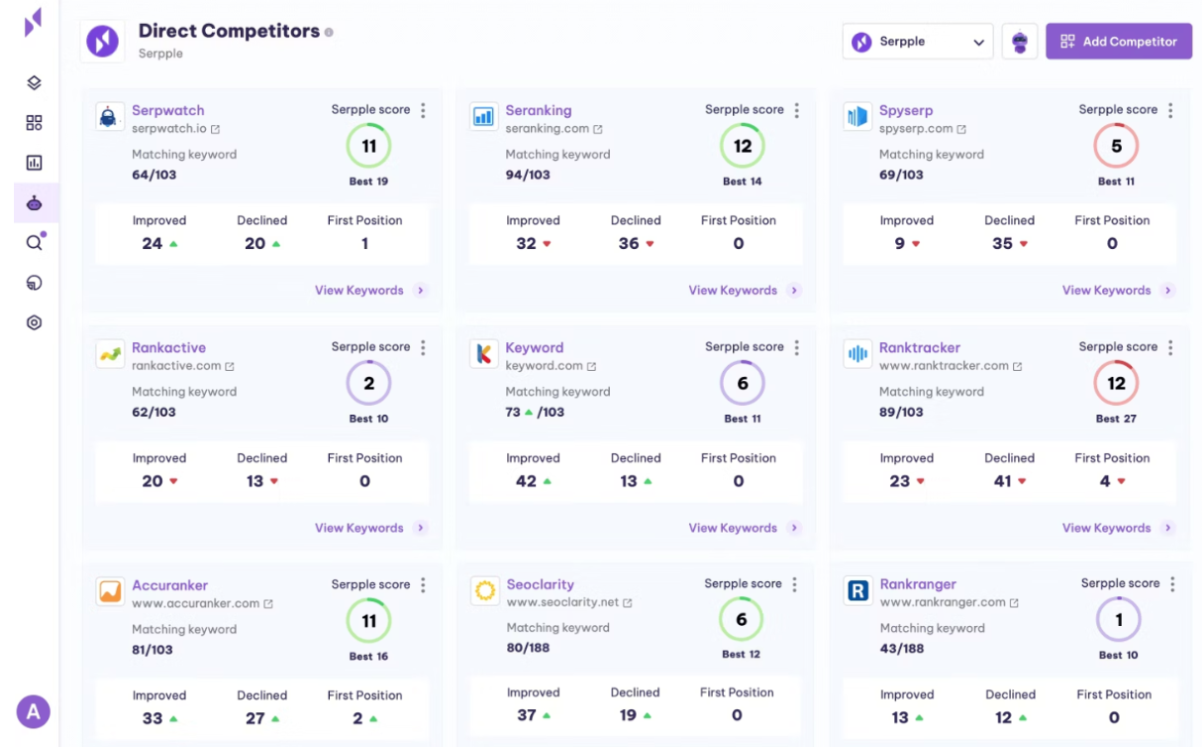The image size is (1202, 750).
Task: Click the Spyserp score ring showing 5
Action: click(x=1116, y=147)
